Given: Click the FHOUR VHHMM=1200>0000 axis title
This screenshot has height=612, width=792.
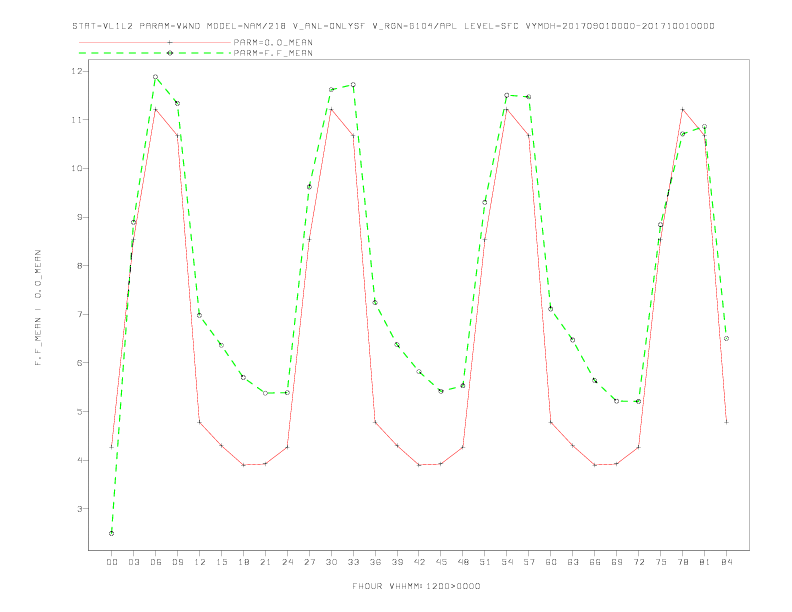Looking at the screenshot, I should 416,586.
